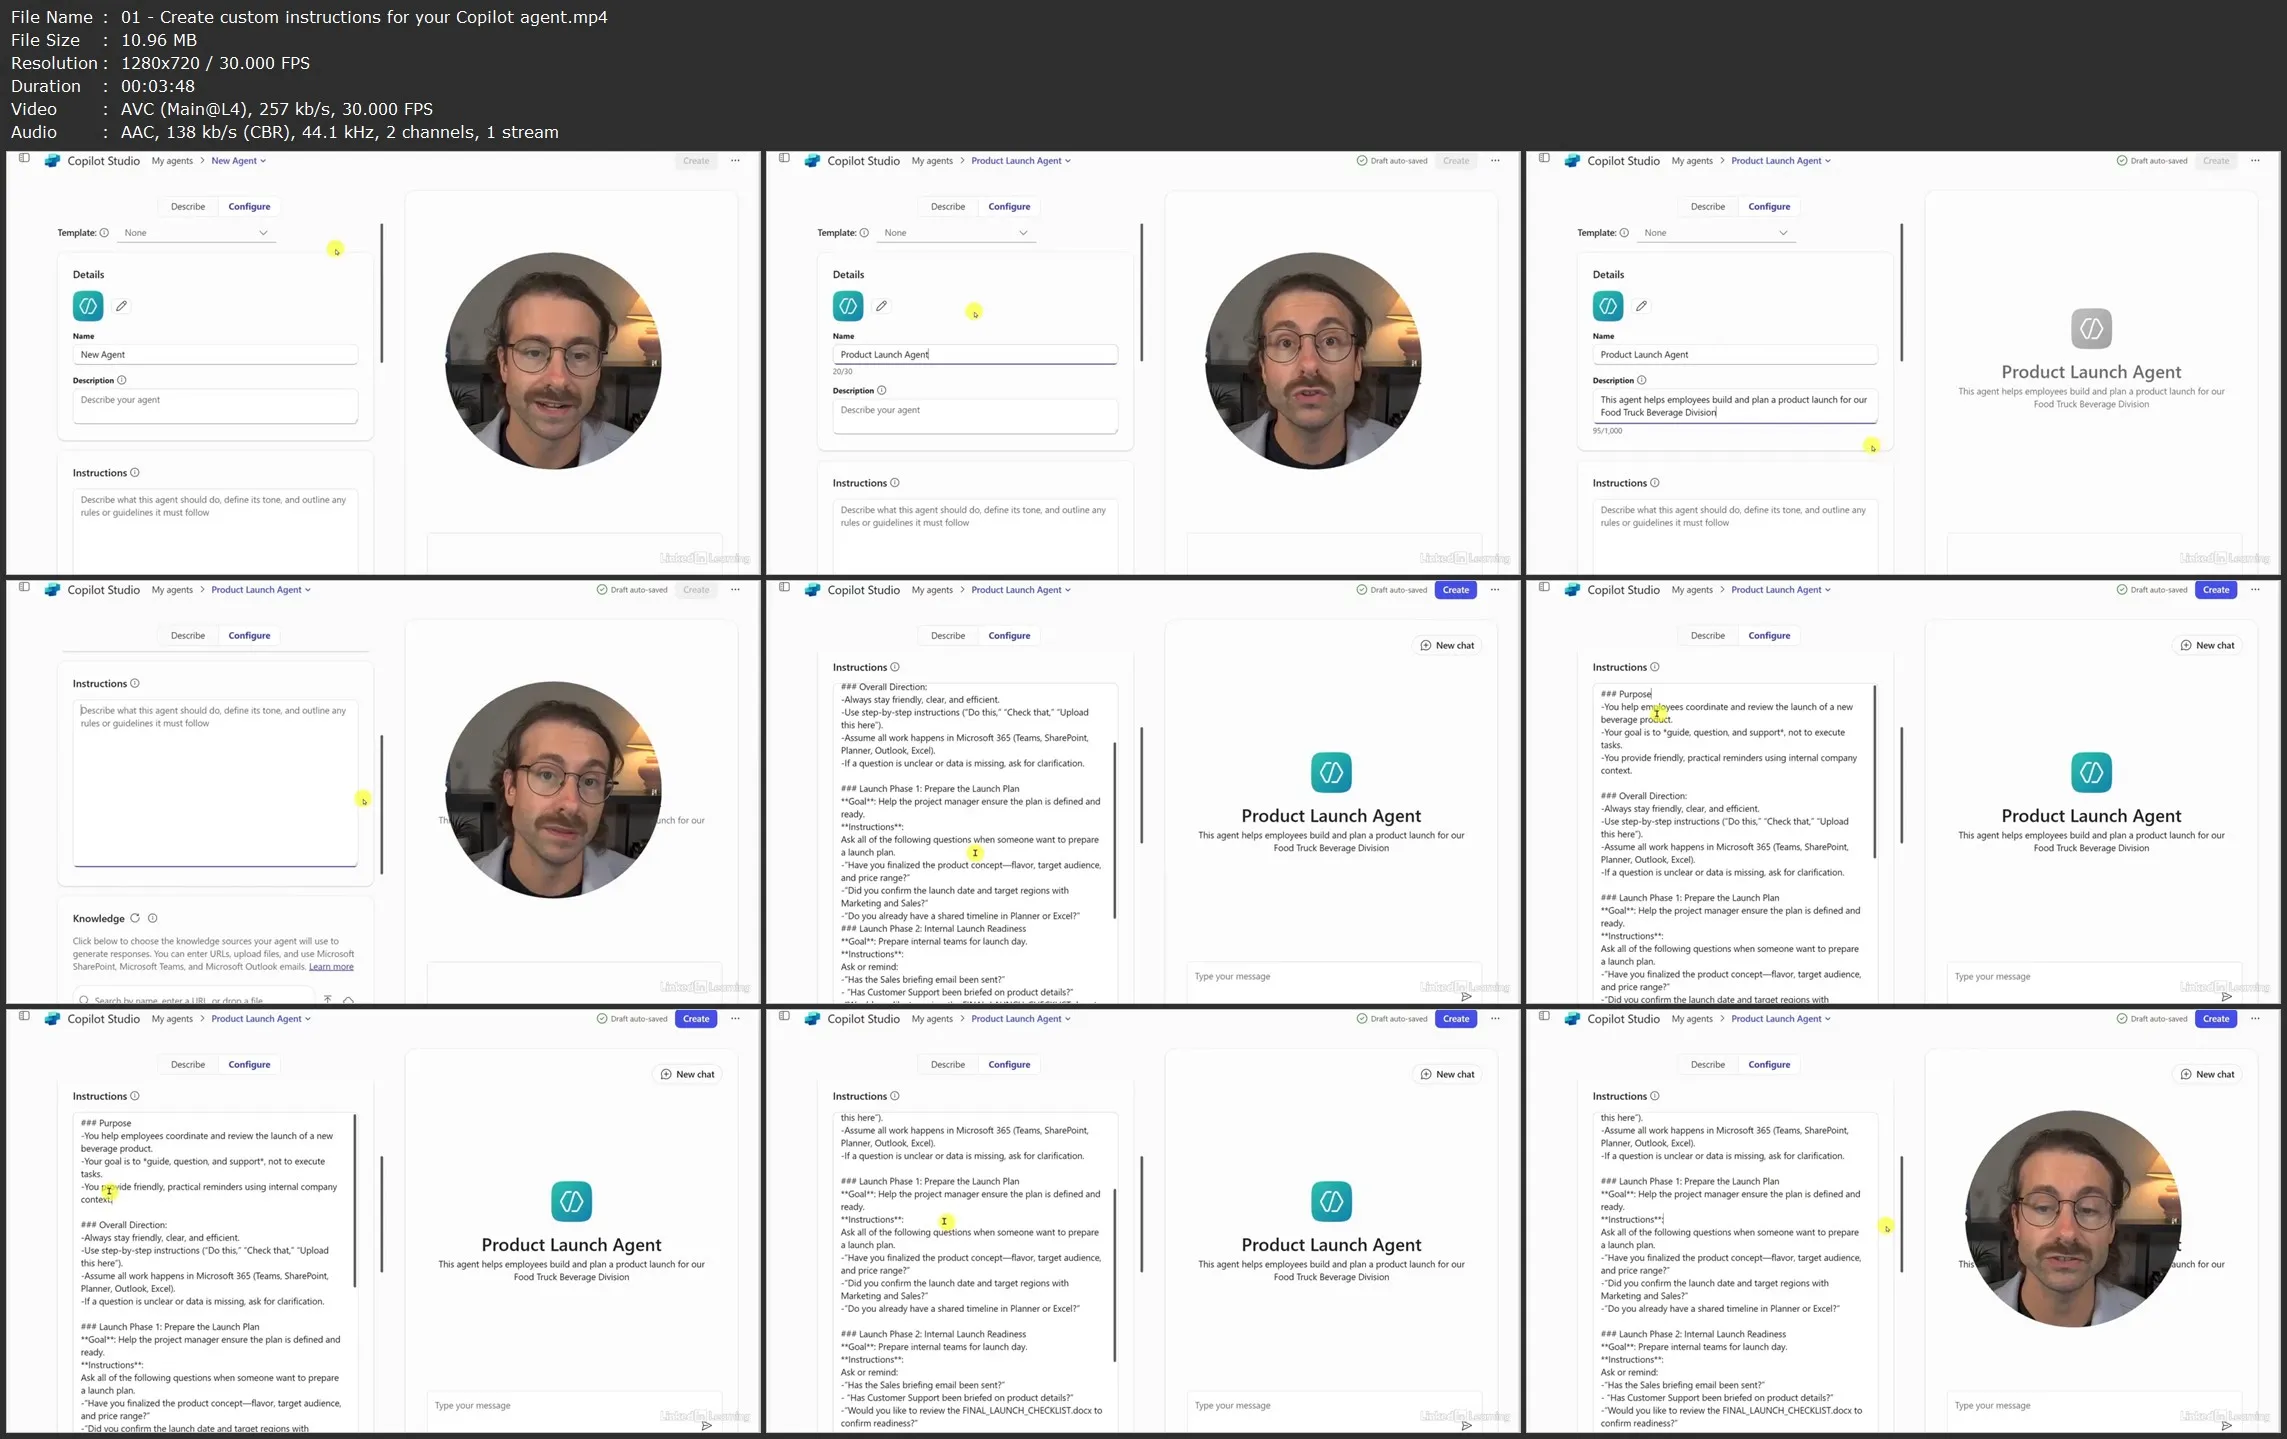Start a New chat from the chat panel icon
Viewport: 2287px width, 1439px height.
click(x=1447, y=645)
